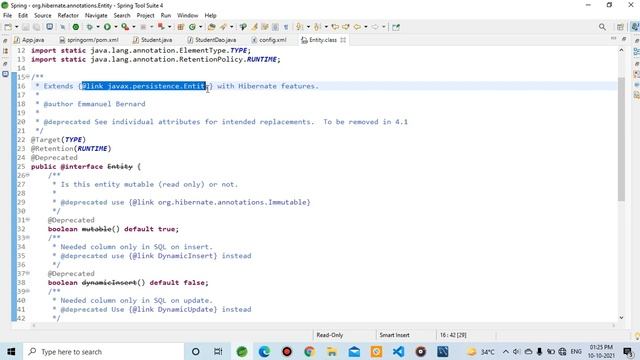640x360 pixels.
Task: Switch to the springorm/pom.xml tab
Action: coord(89,40)
